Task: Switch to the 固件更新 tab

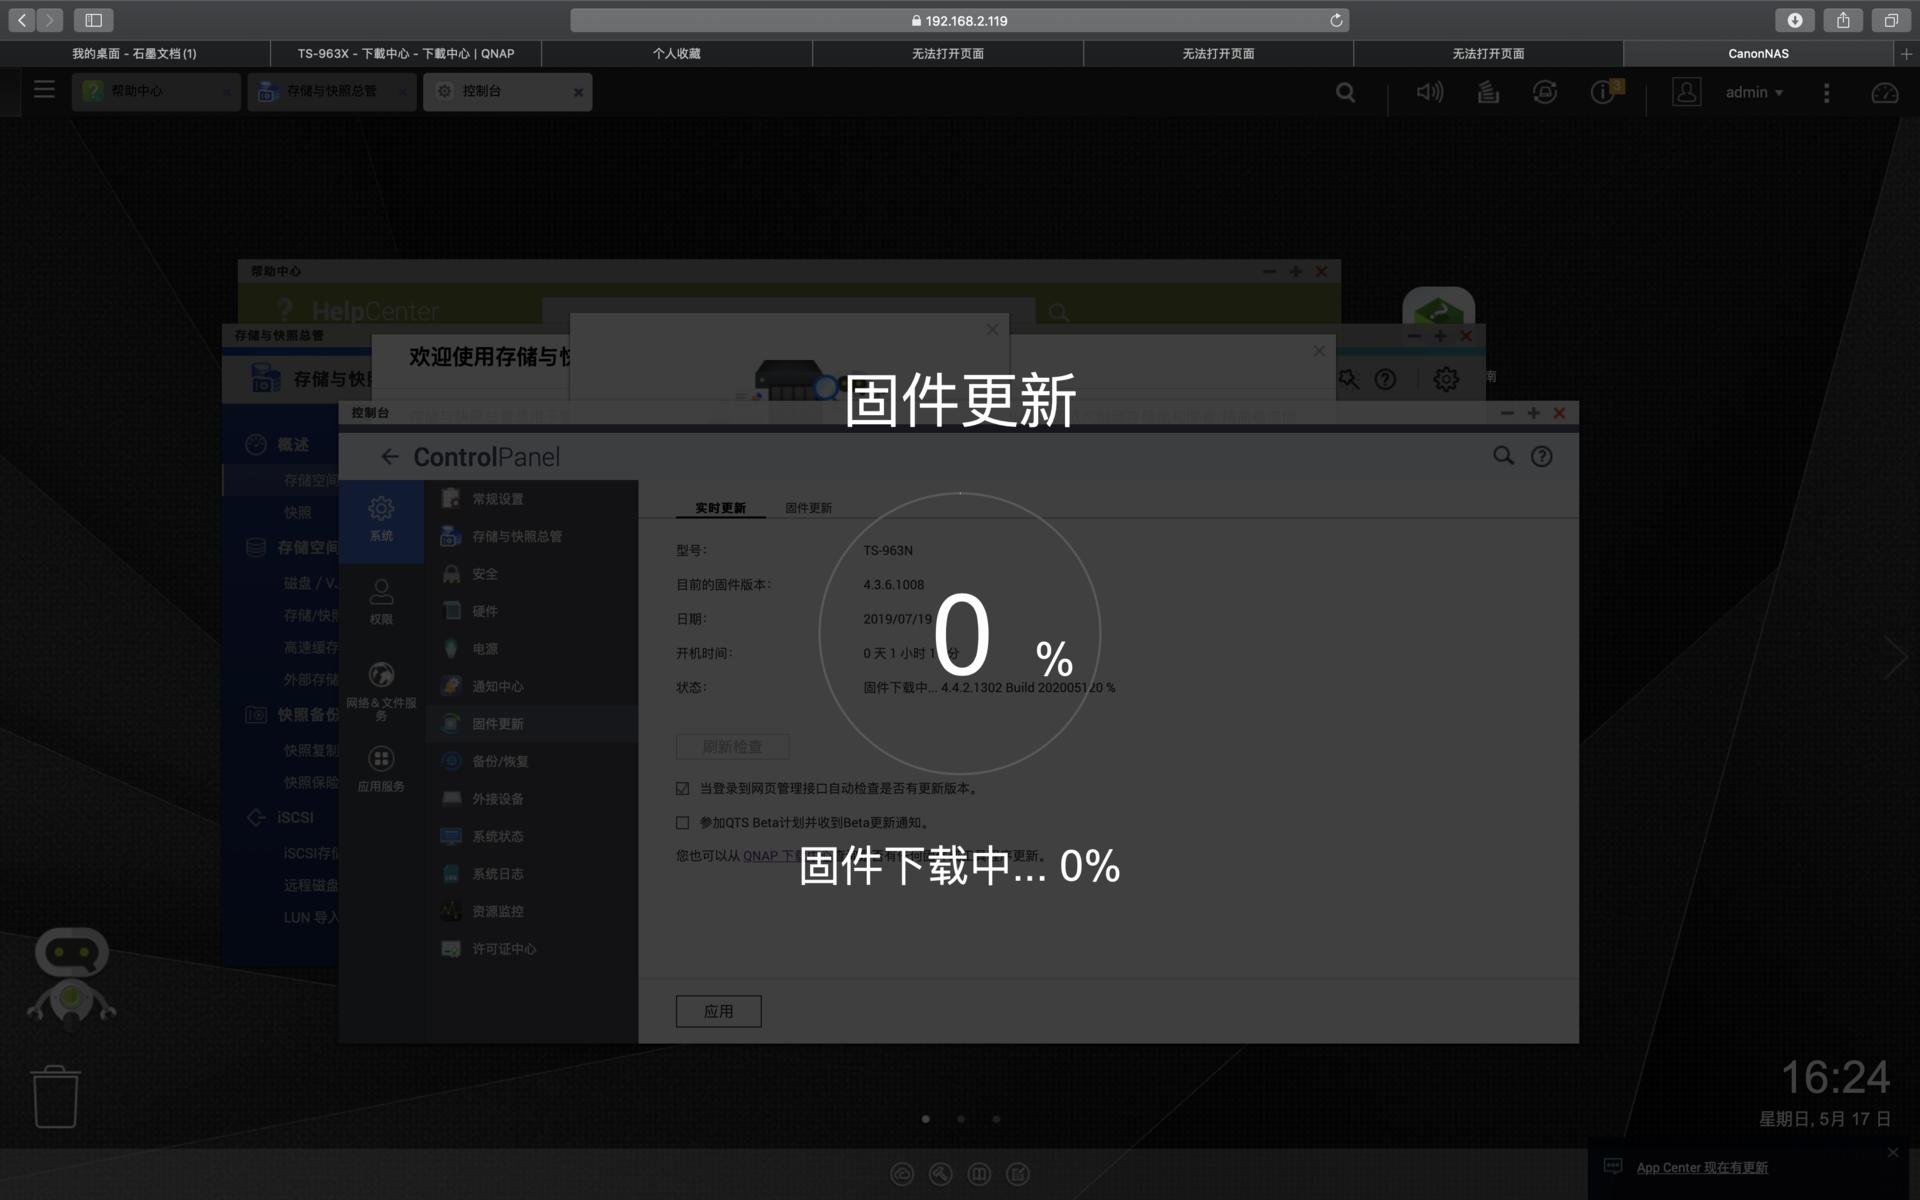Action: pyautogui.click(x=806, y=507)
